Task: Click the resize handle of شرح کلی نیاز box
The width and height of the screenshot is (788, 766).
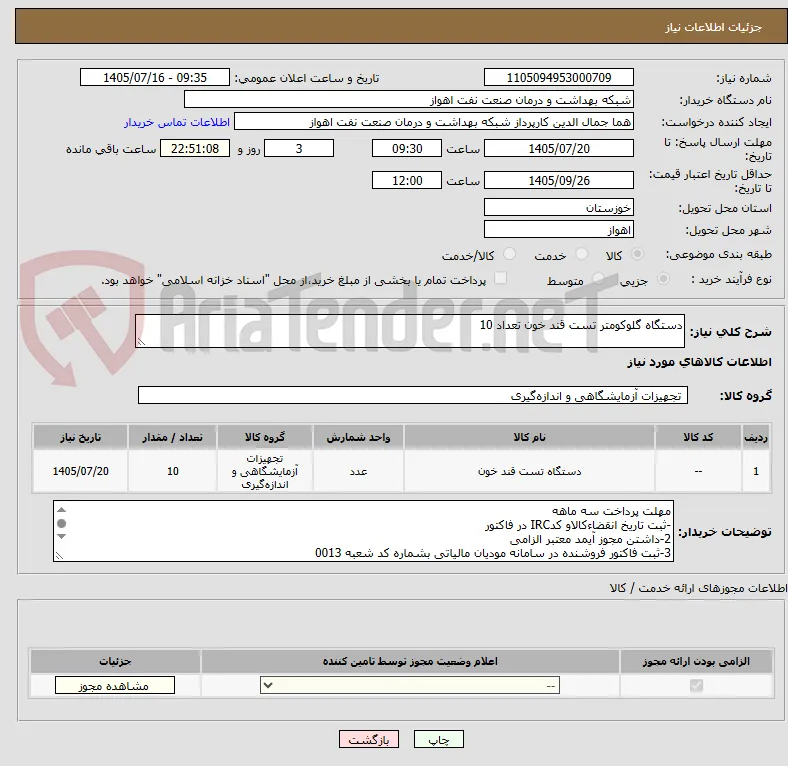Action: tap(141, 342)
